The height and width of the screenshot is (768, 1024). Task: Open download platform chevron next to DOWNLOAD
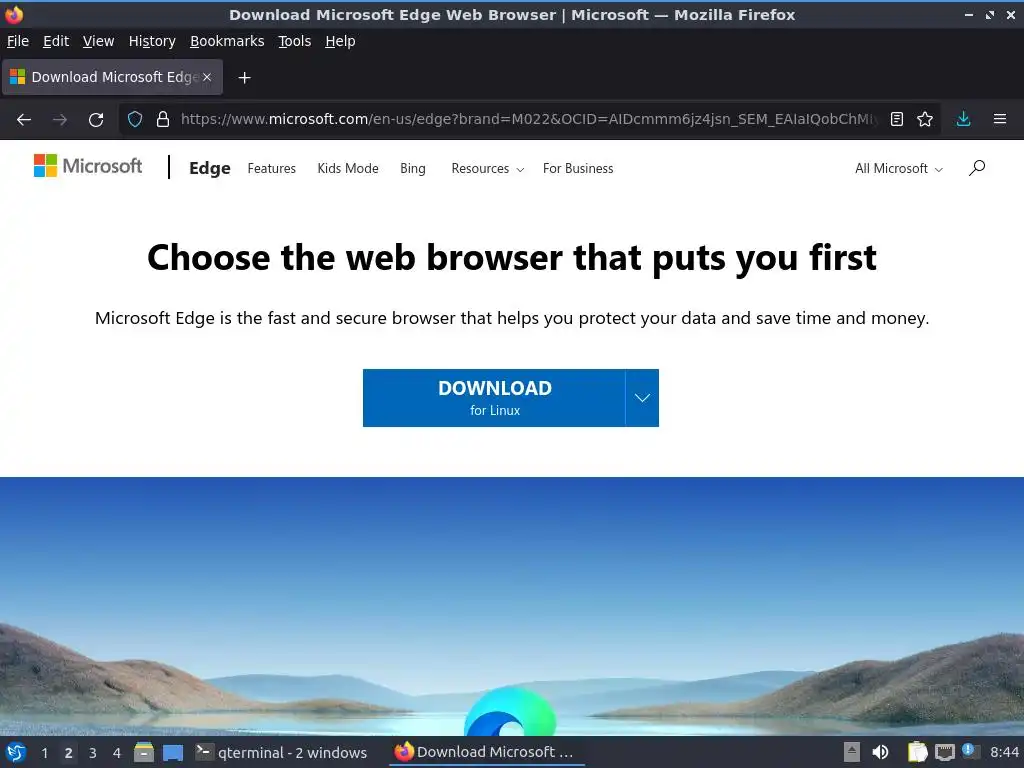point(642,398)
